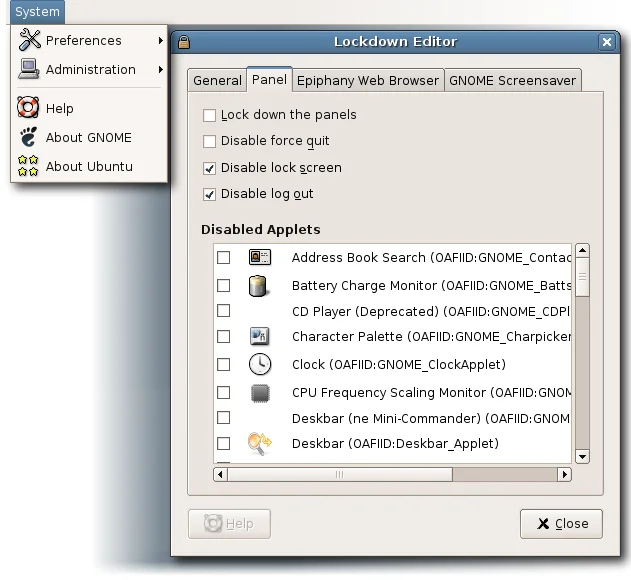
Task: Click the horizontal scrollbar thumb
Action: pyautogui.click(x=340, y=475)
